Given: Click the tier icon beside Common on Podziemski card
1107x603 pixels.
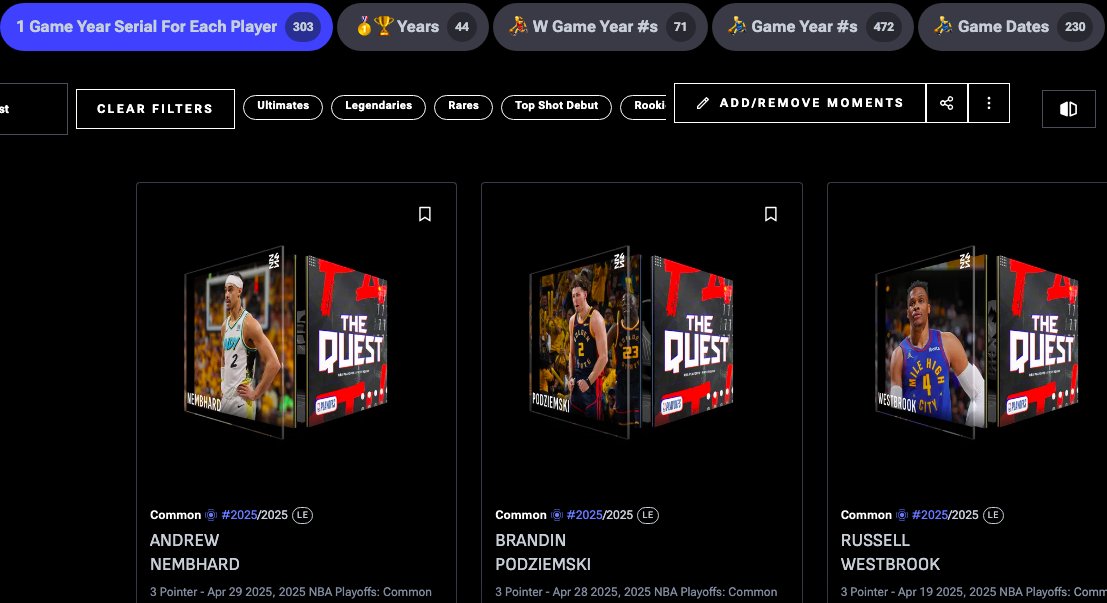Looking at the screenshot, I should (x=556, y=515).
